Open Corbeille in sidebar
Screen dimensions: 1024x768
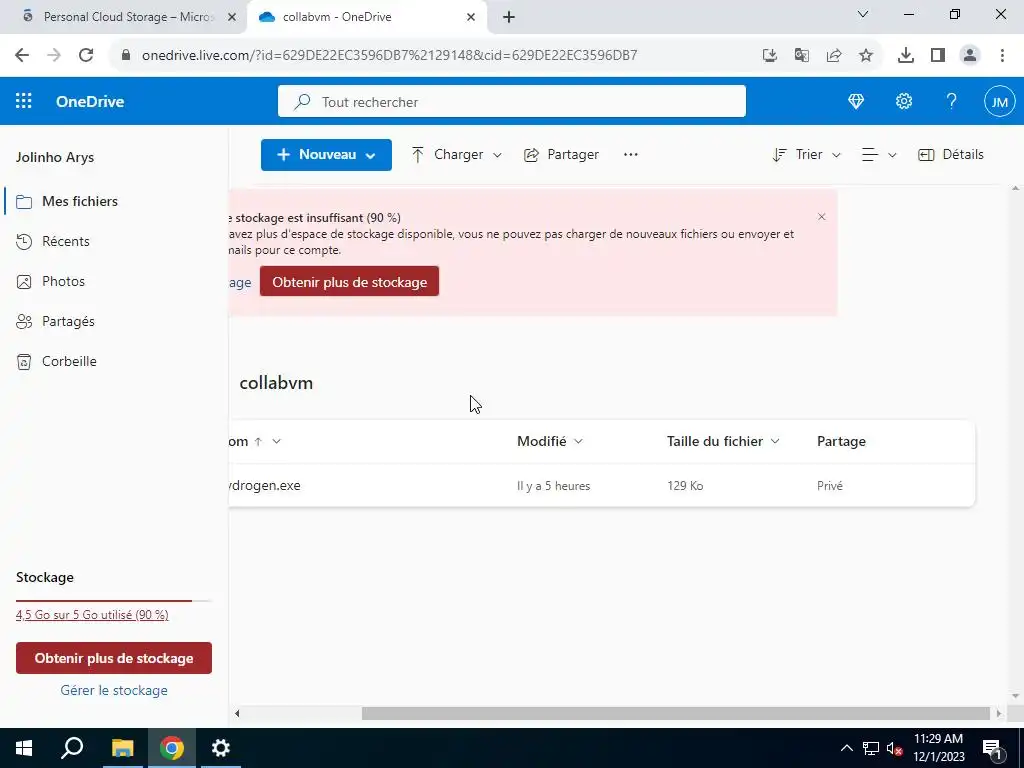coord(69,361)
